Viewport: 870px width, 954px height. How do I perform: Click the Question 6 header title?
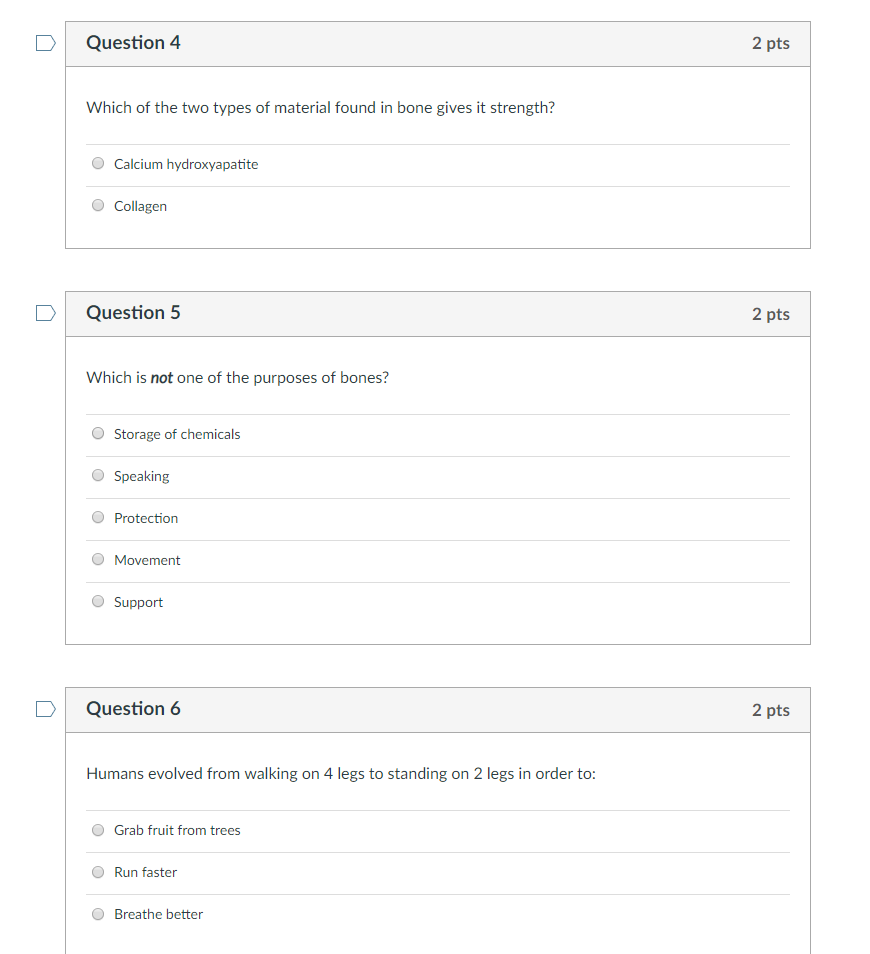pos(133,709)
